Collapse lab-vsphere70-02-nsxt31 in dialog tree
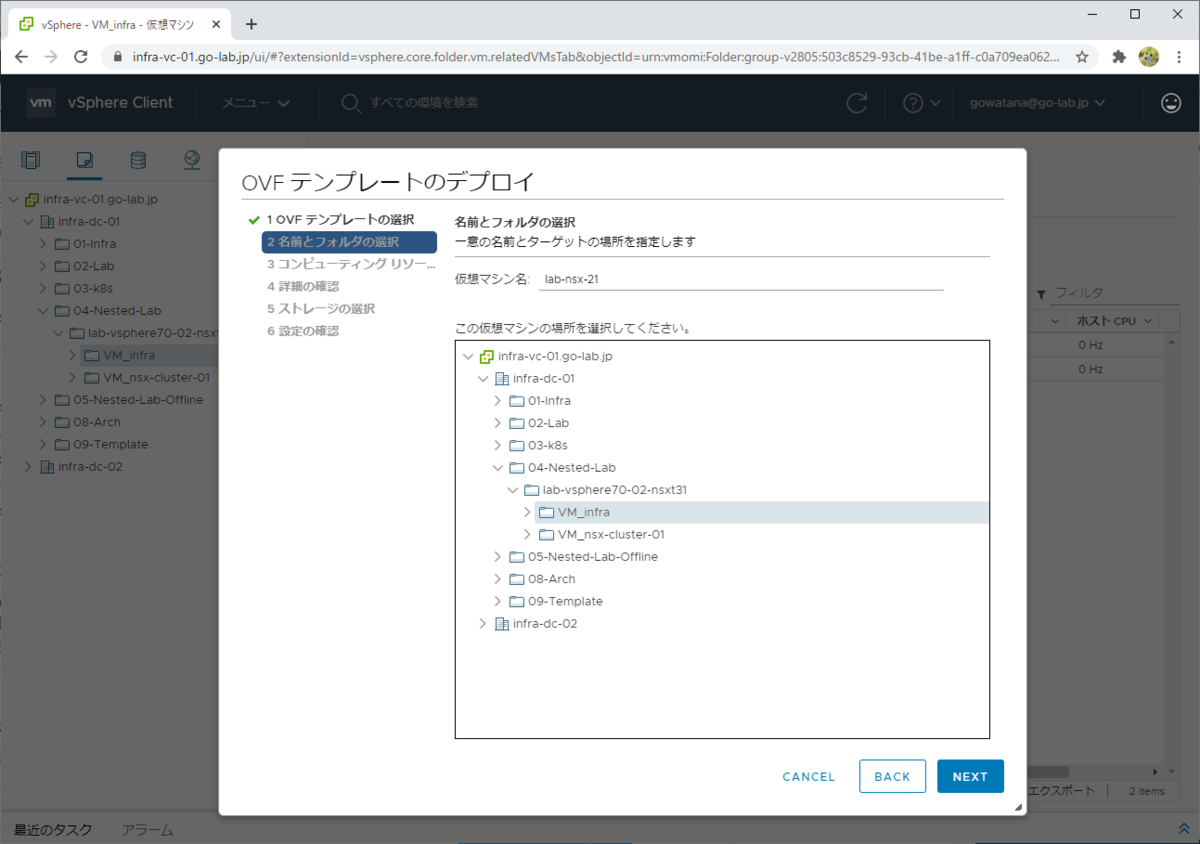 click(513, 490)
